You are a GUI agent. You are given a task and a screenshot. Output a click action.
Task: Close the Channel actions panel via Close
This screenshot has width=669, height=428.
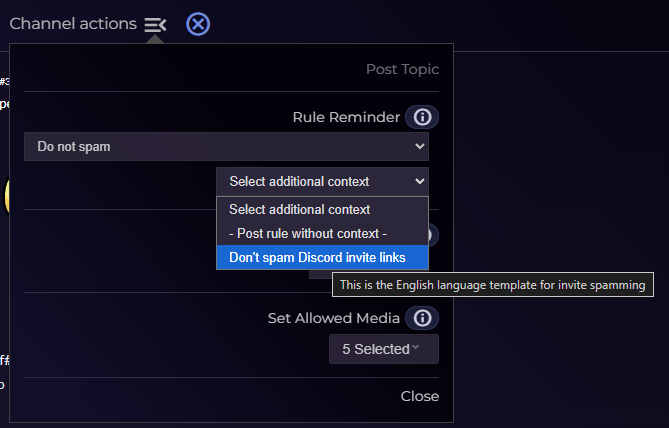420,396
